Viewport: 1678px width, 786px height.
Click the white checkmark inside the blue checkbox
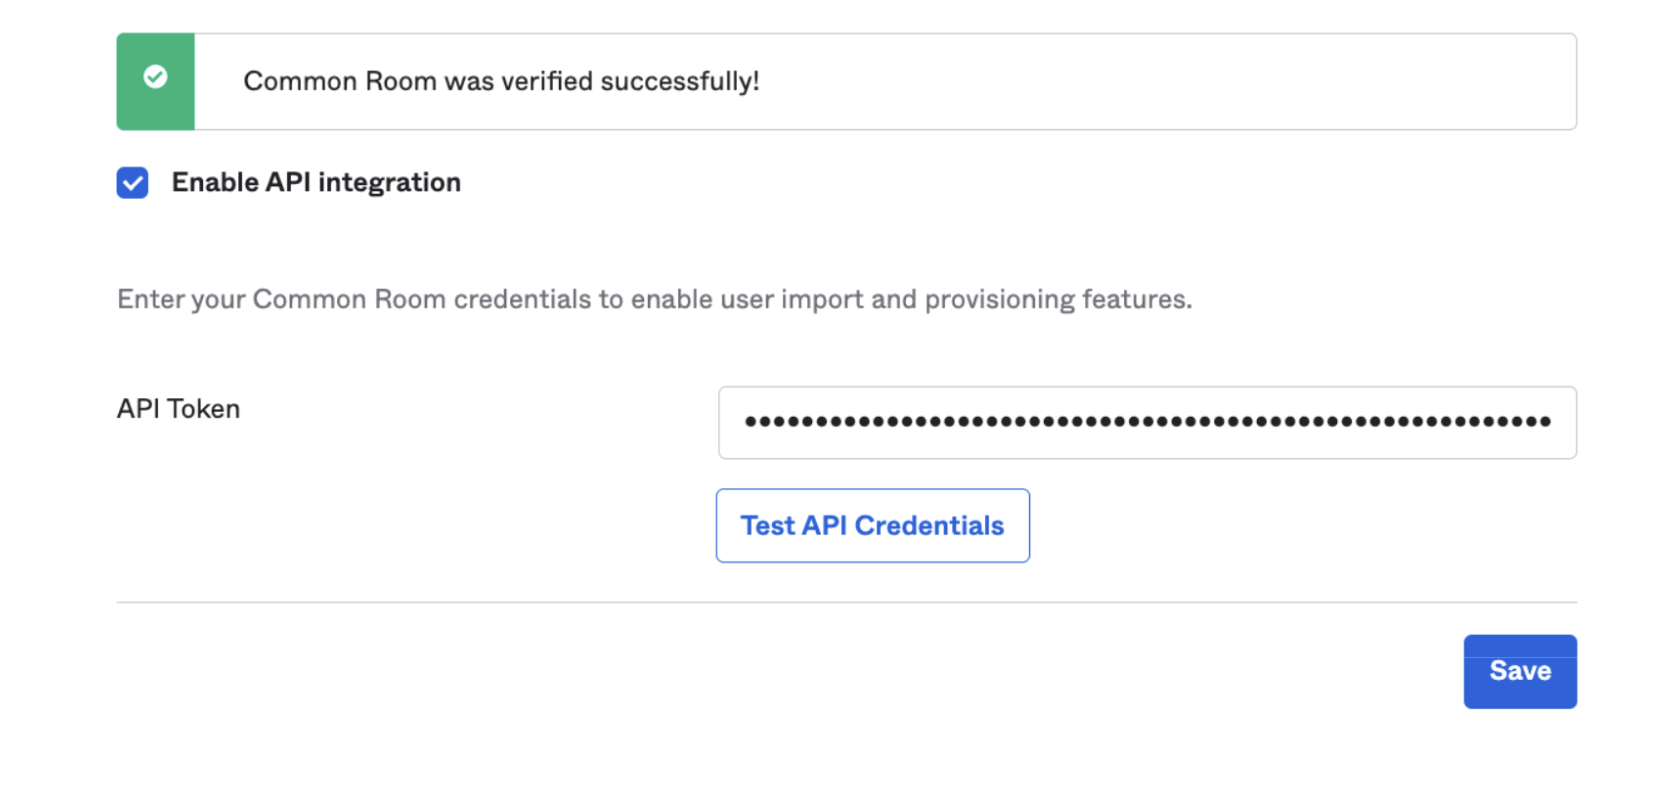click(132, 183)
